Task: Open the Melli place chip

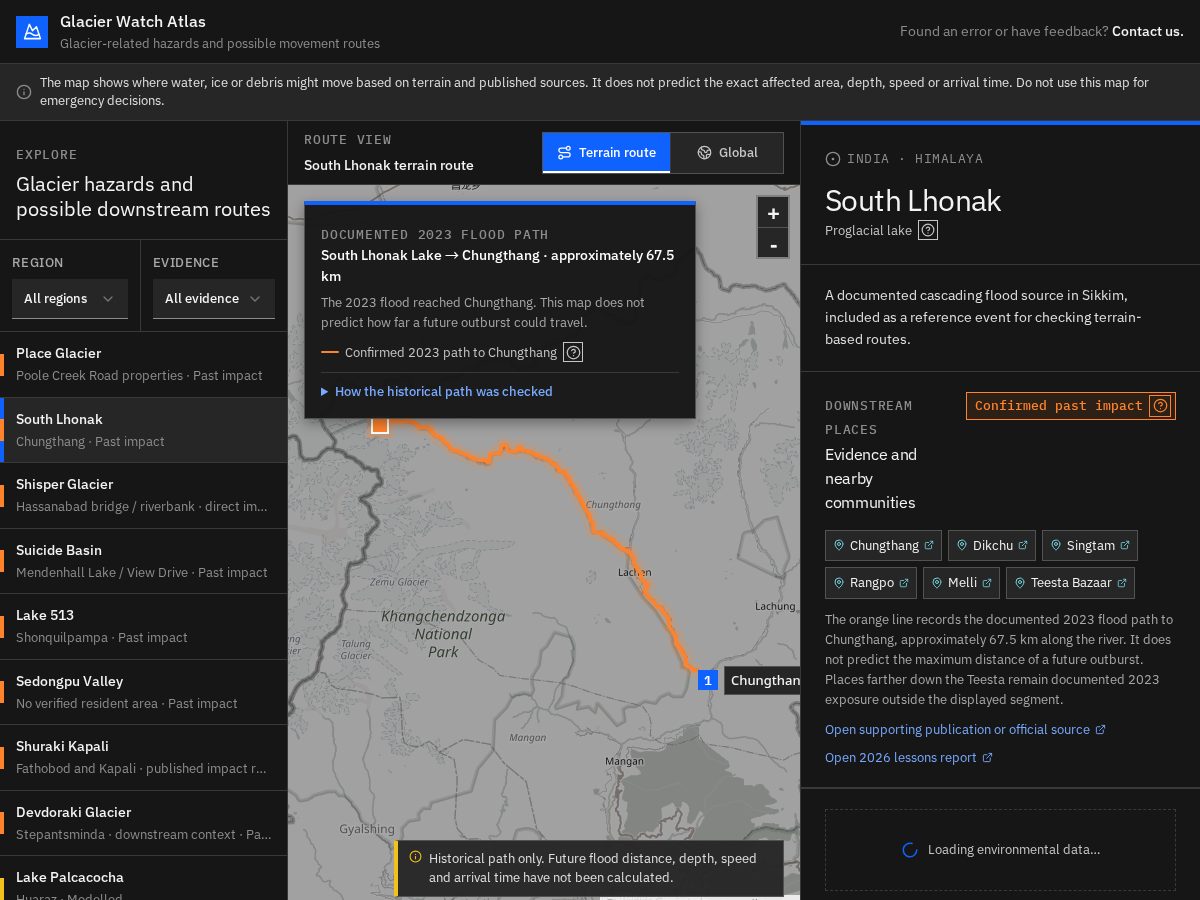Action: pos(961,582)
